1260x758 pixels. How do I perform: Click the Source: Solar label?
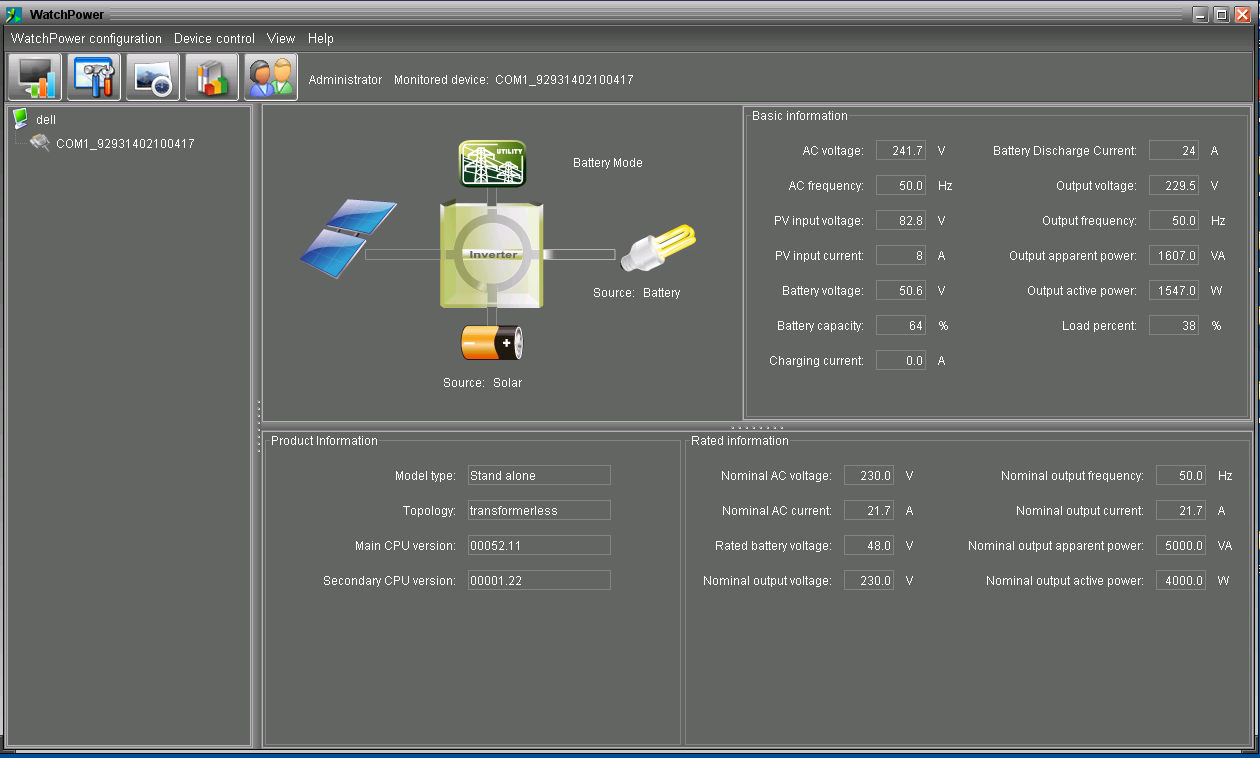[x=482, y=383]
